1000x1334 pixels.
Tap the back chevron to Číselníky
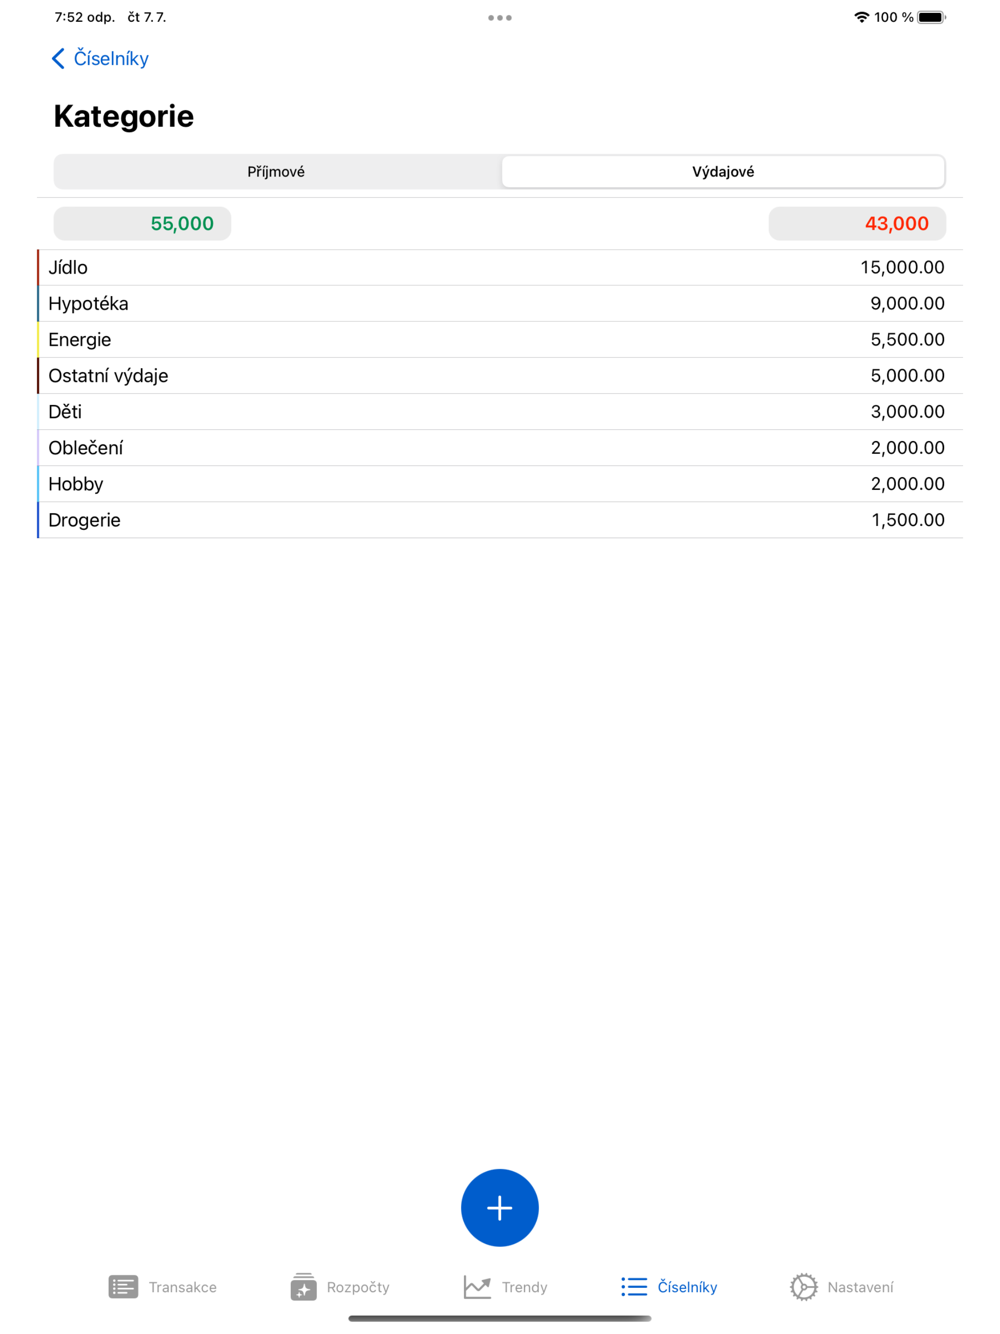pyautogui.click(x=58, y=58)
